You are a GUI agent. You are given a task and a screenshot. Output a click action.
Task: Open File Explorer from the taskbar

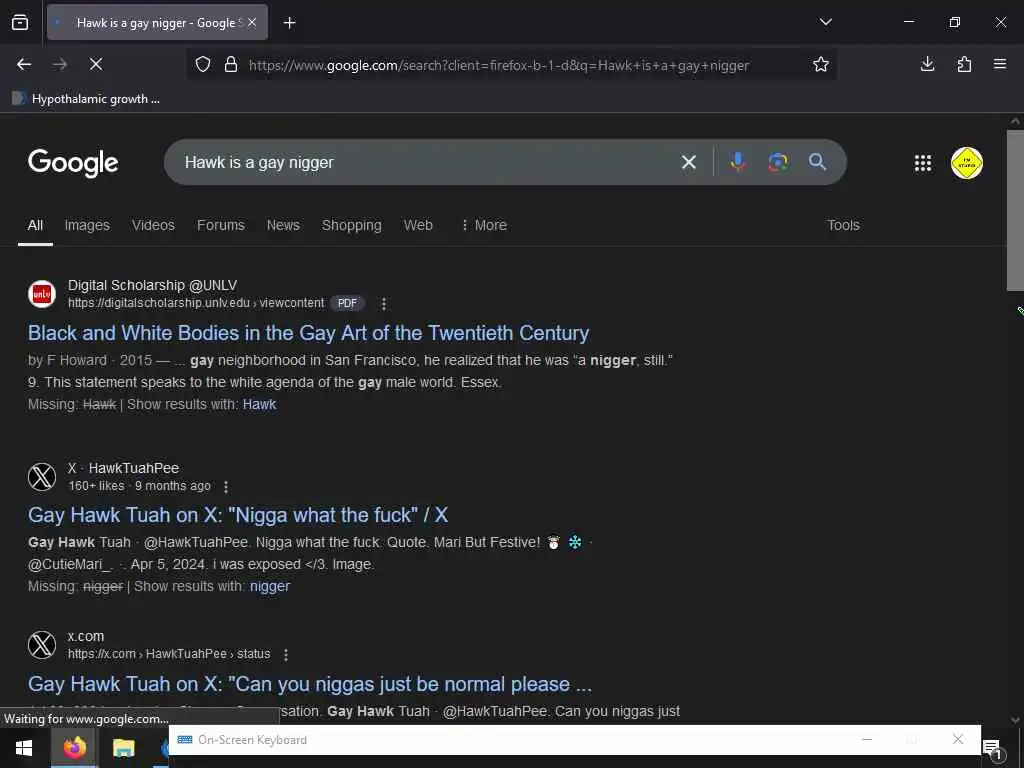pos(123,747)
